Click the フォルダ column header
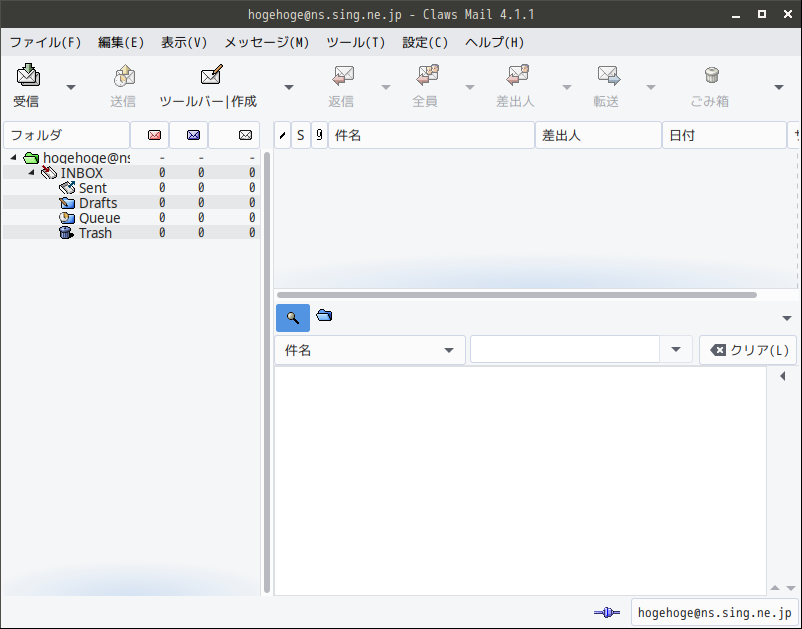Viewport: 802px width, 629px height. pos(66,135)
